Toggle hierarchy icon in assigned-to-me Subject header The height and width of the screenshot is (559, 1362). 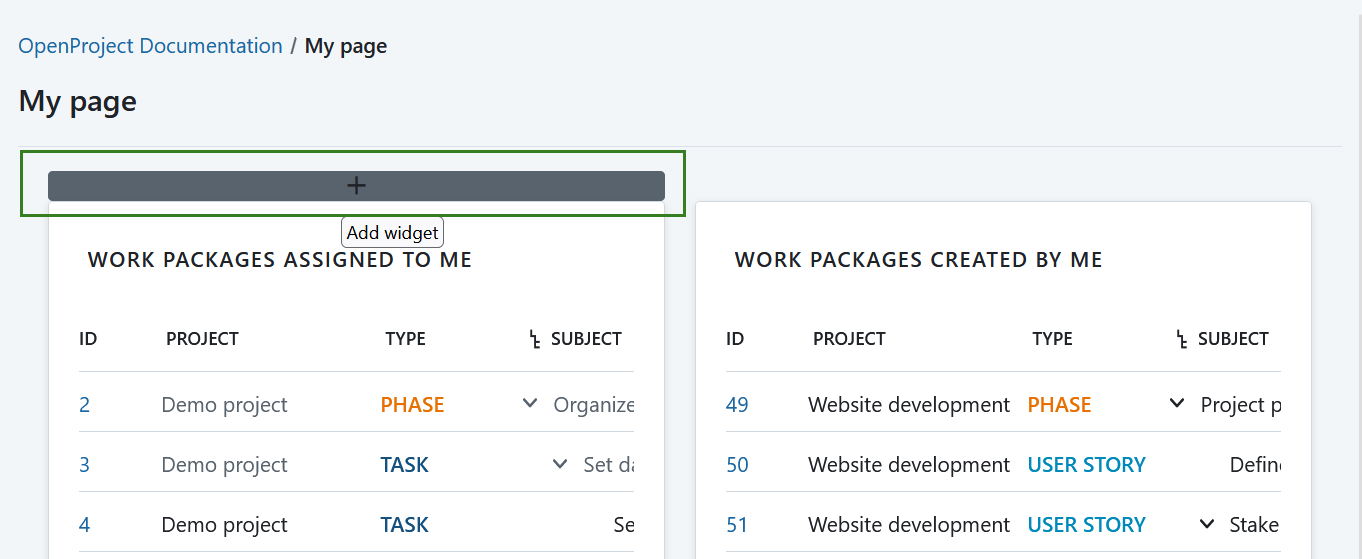tap(535, 340)
